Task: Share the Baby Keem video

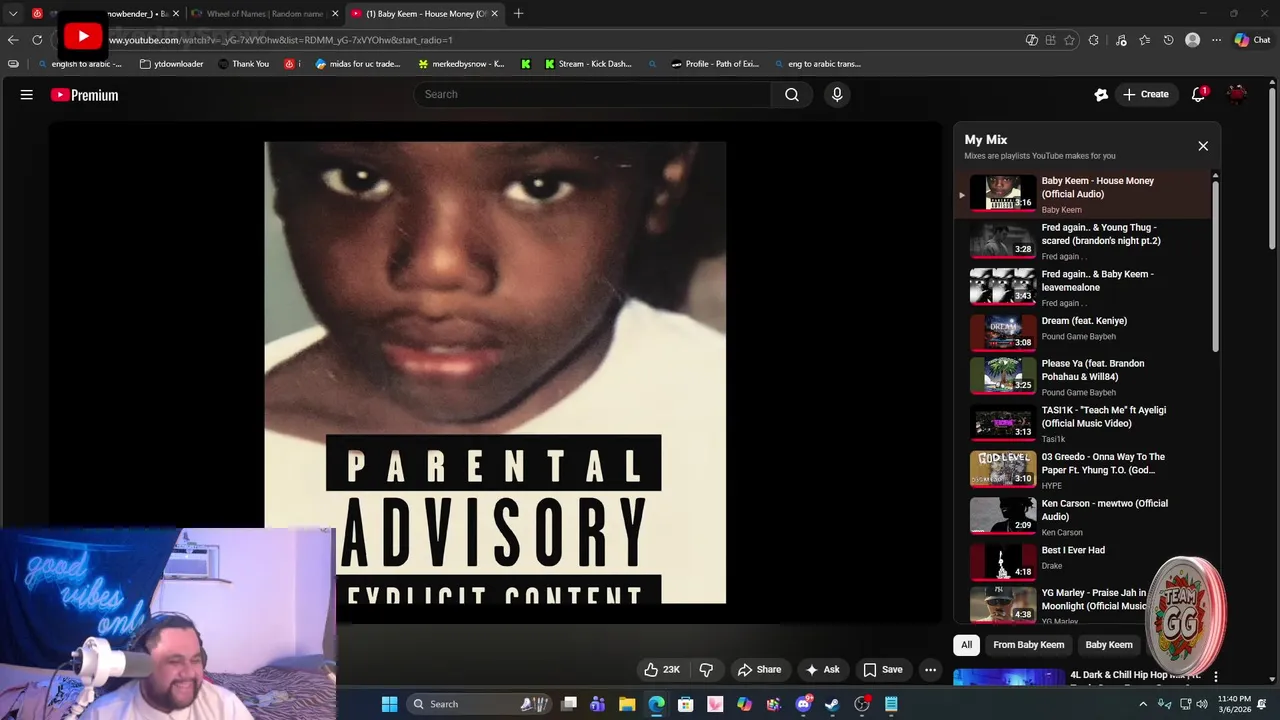Action: (x=759, y=670)
